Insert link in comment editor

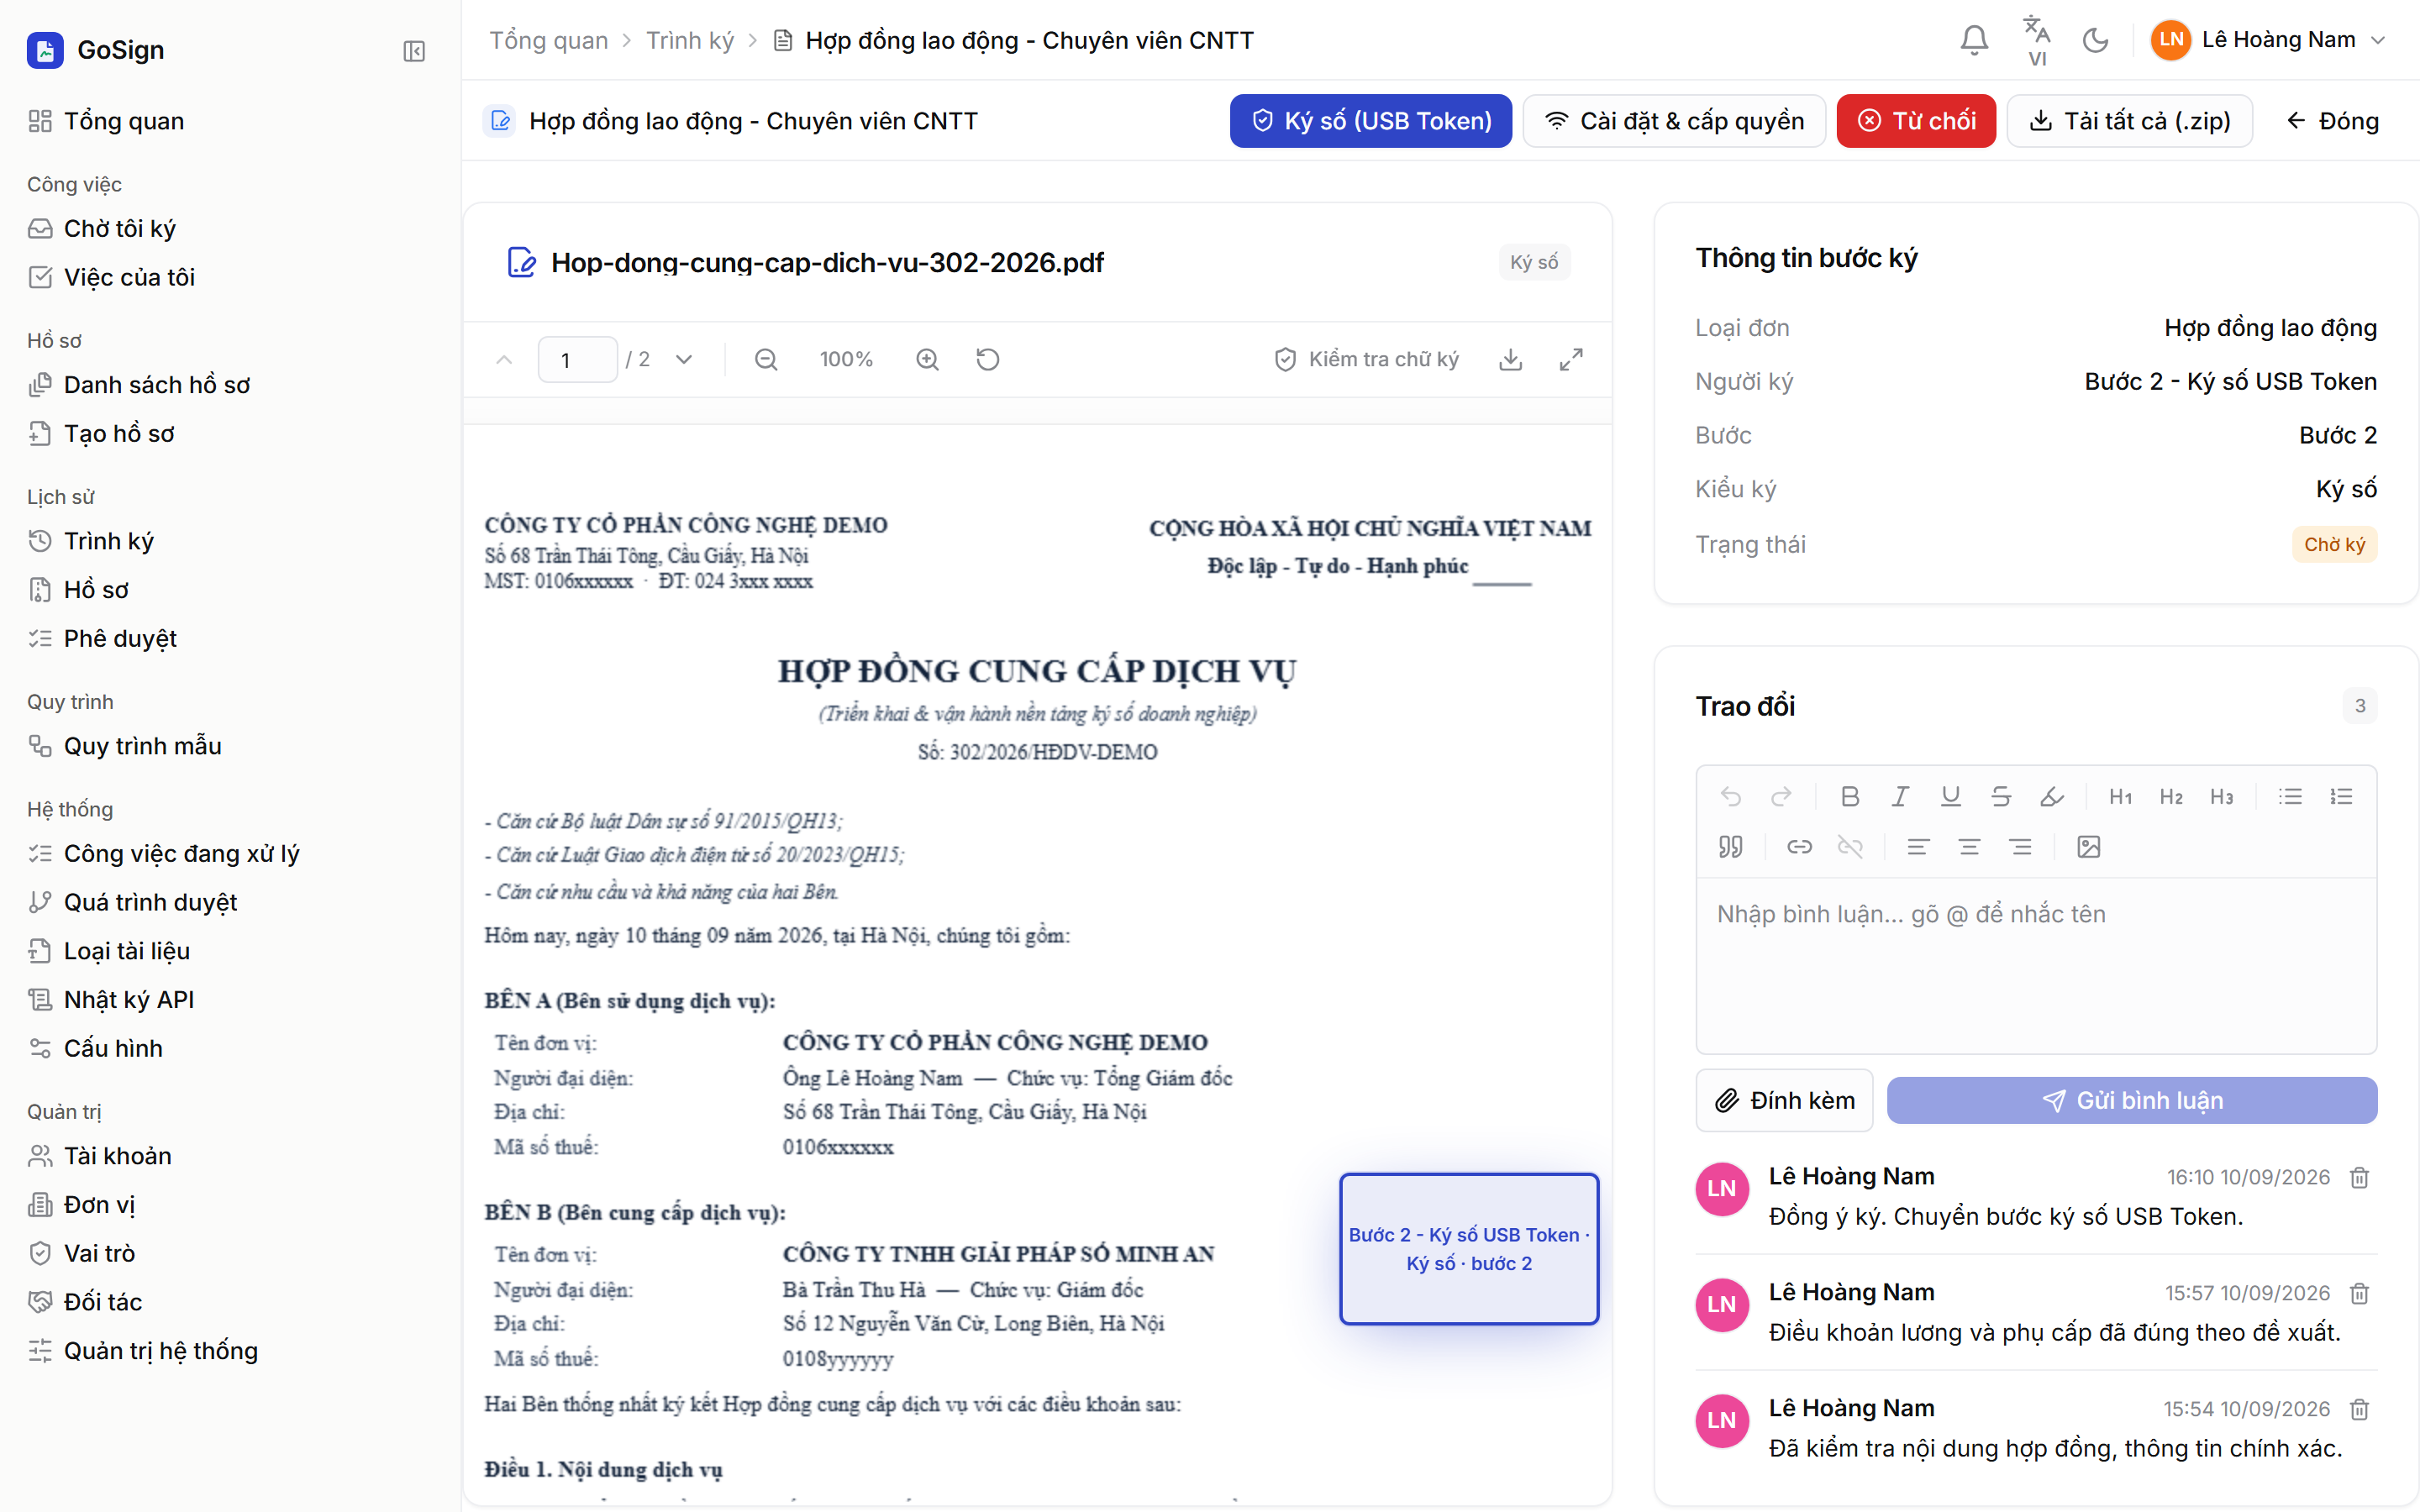pyautogui.click(x=1799, y=847)
